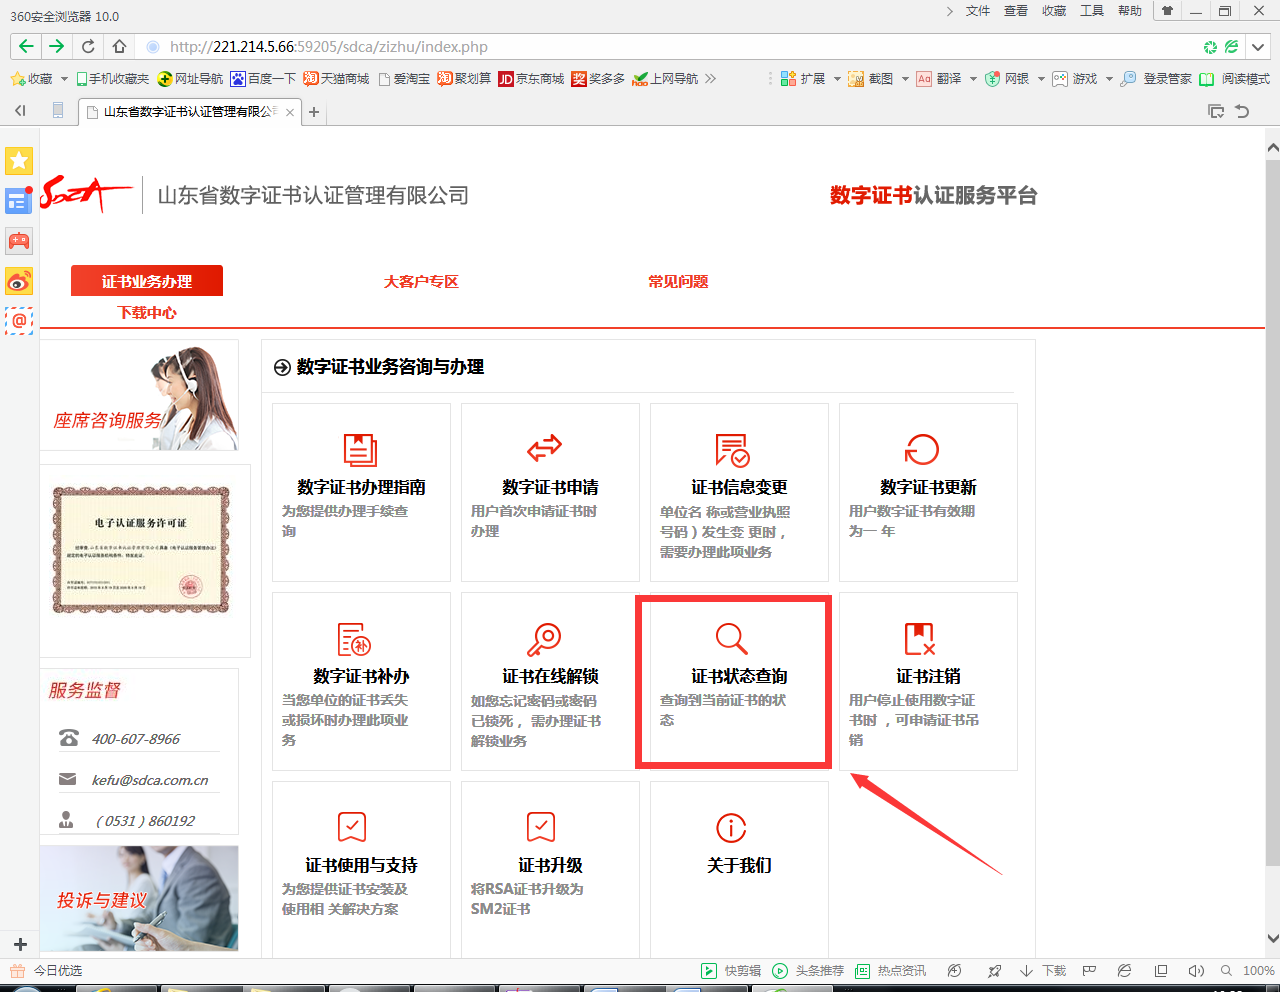Open the 关于我们 info icon
The image size is (1280, 992).
click(731, 828)
